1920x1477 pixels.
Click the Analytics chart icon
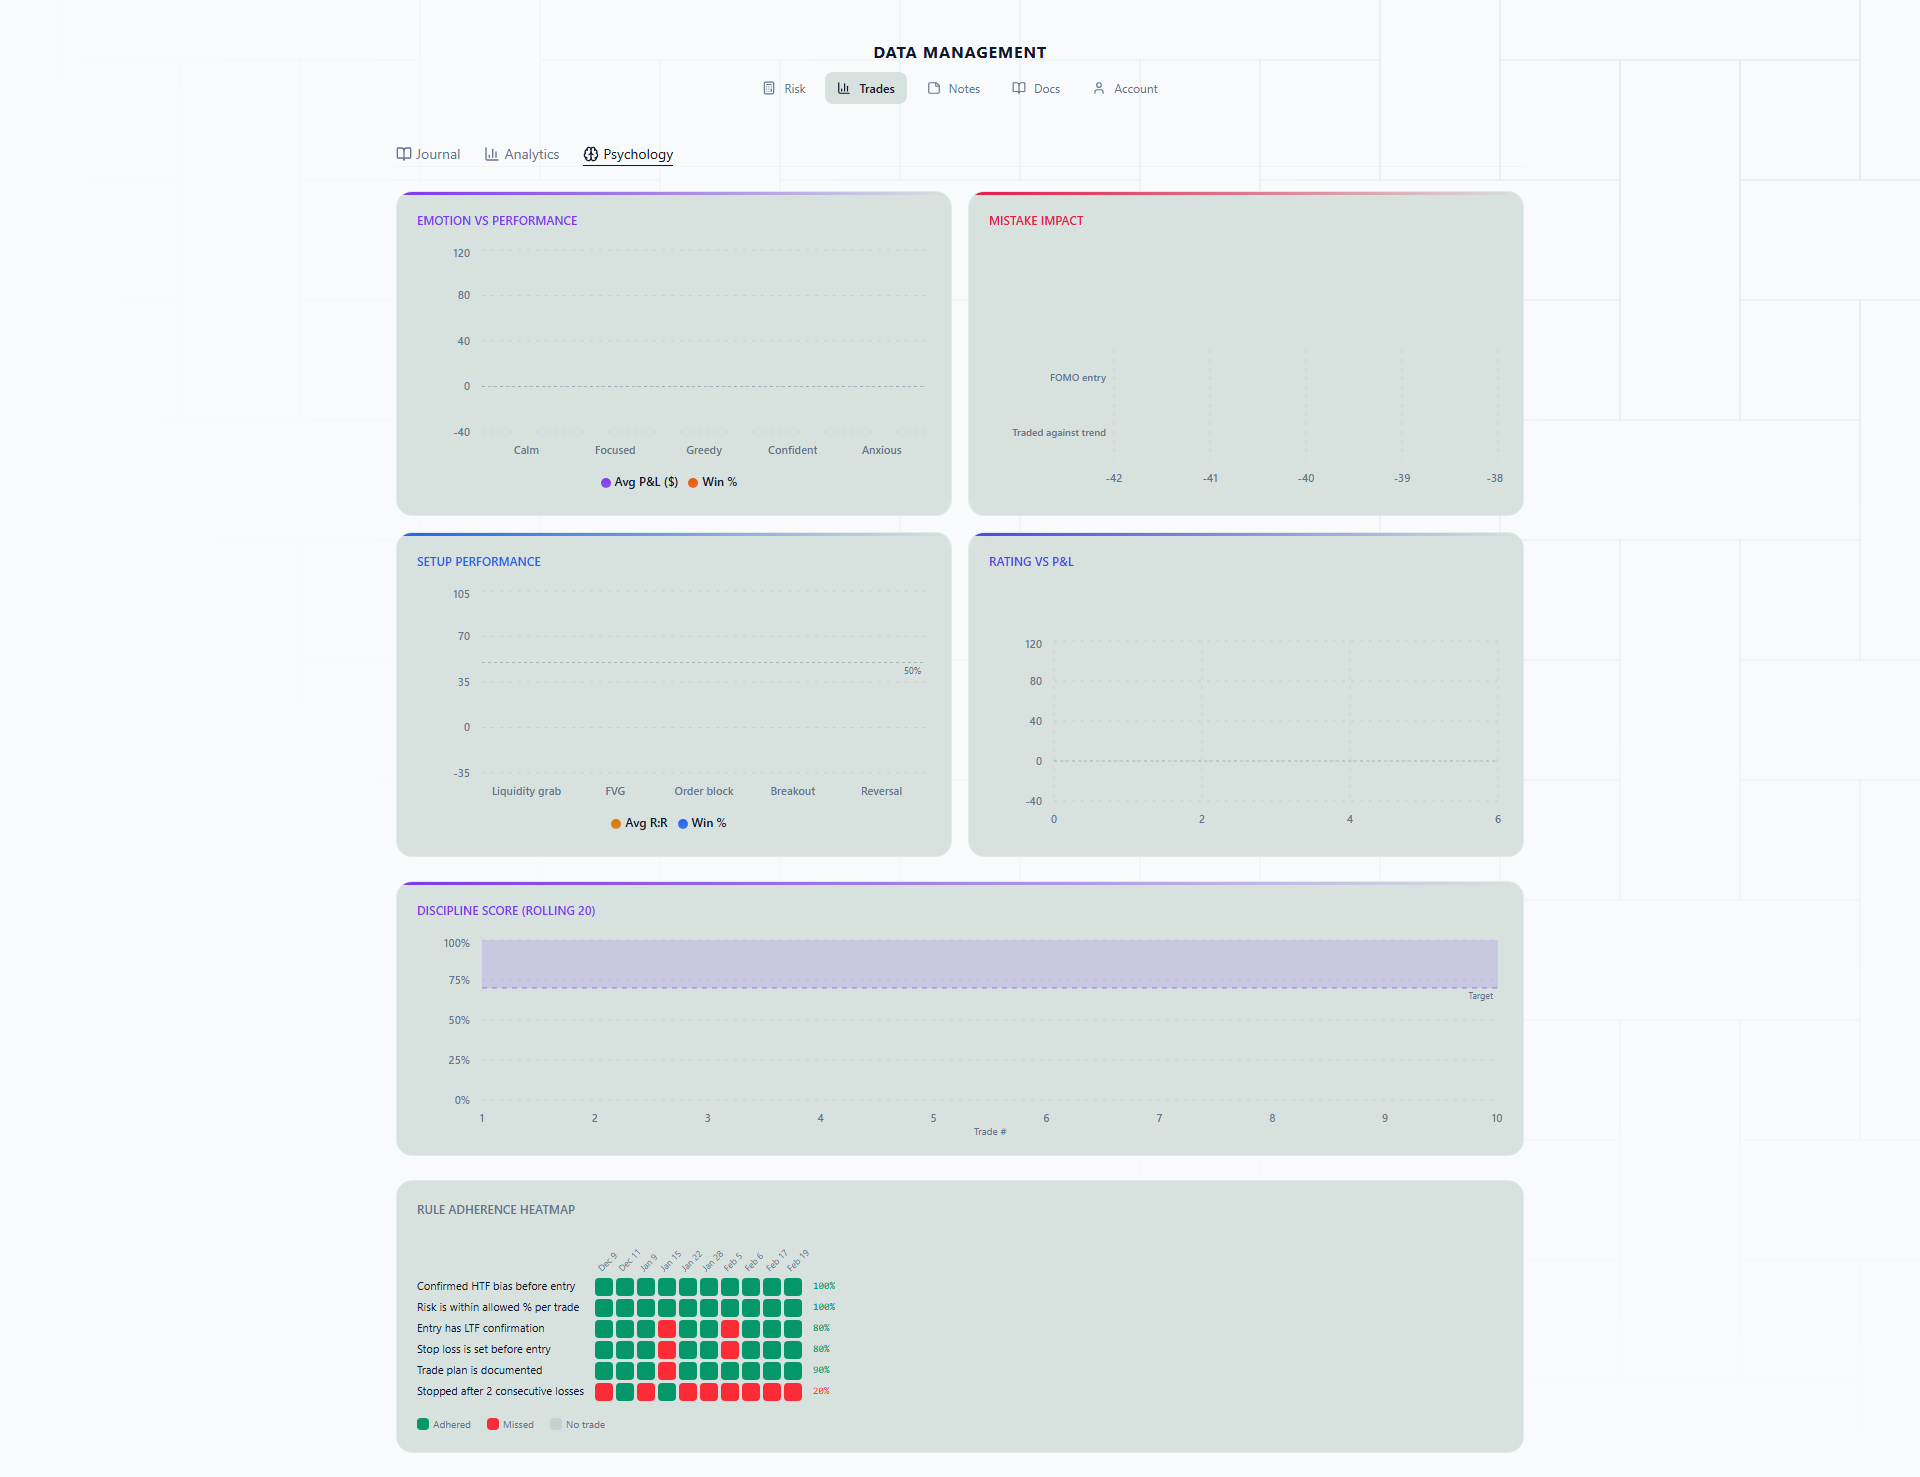[x=492, y=154]
